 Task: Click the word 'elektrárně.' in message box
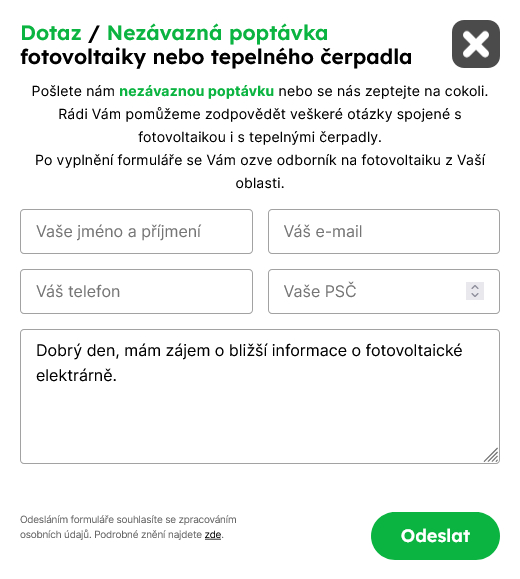(x=76, y=376)
